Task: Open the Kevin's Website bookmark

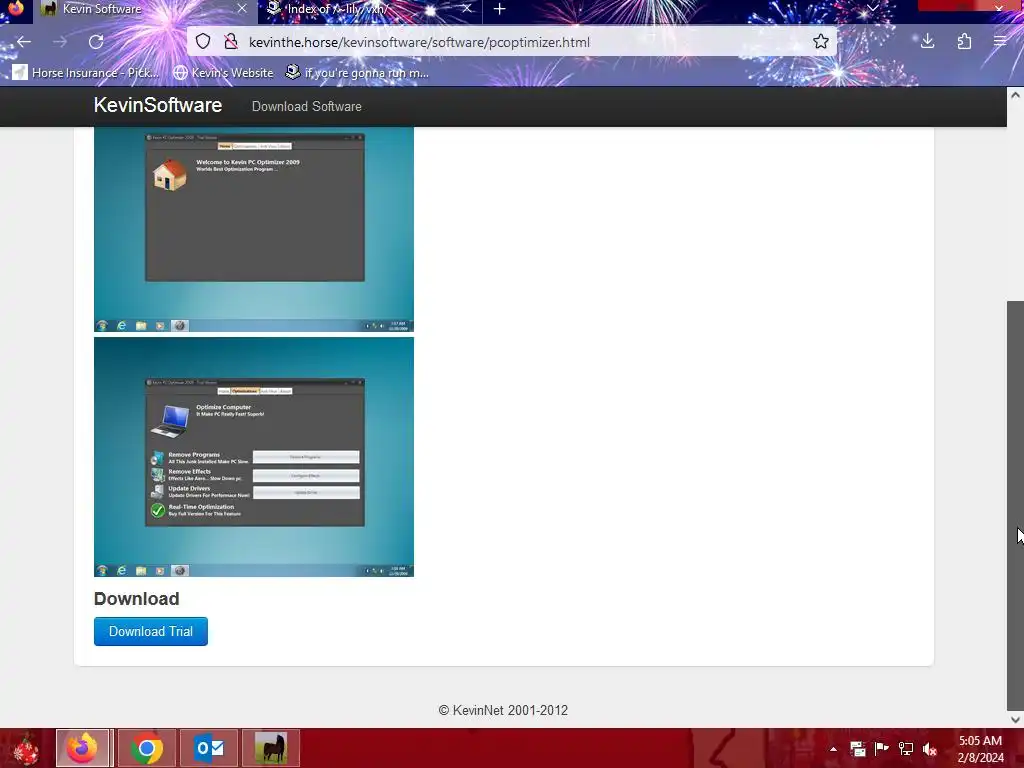Action: click(x=223, y=72)
